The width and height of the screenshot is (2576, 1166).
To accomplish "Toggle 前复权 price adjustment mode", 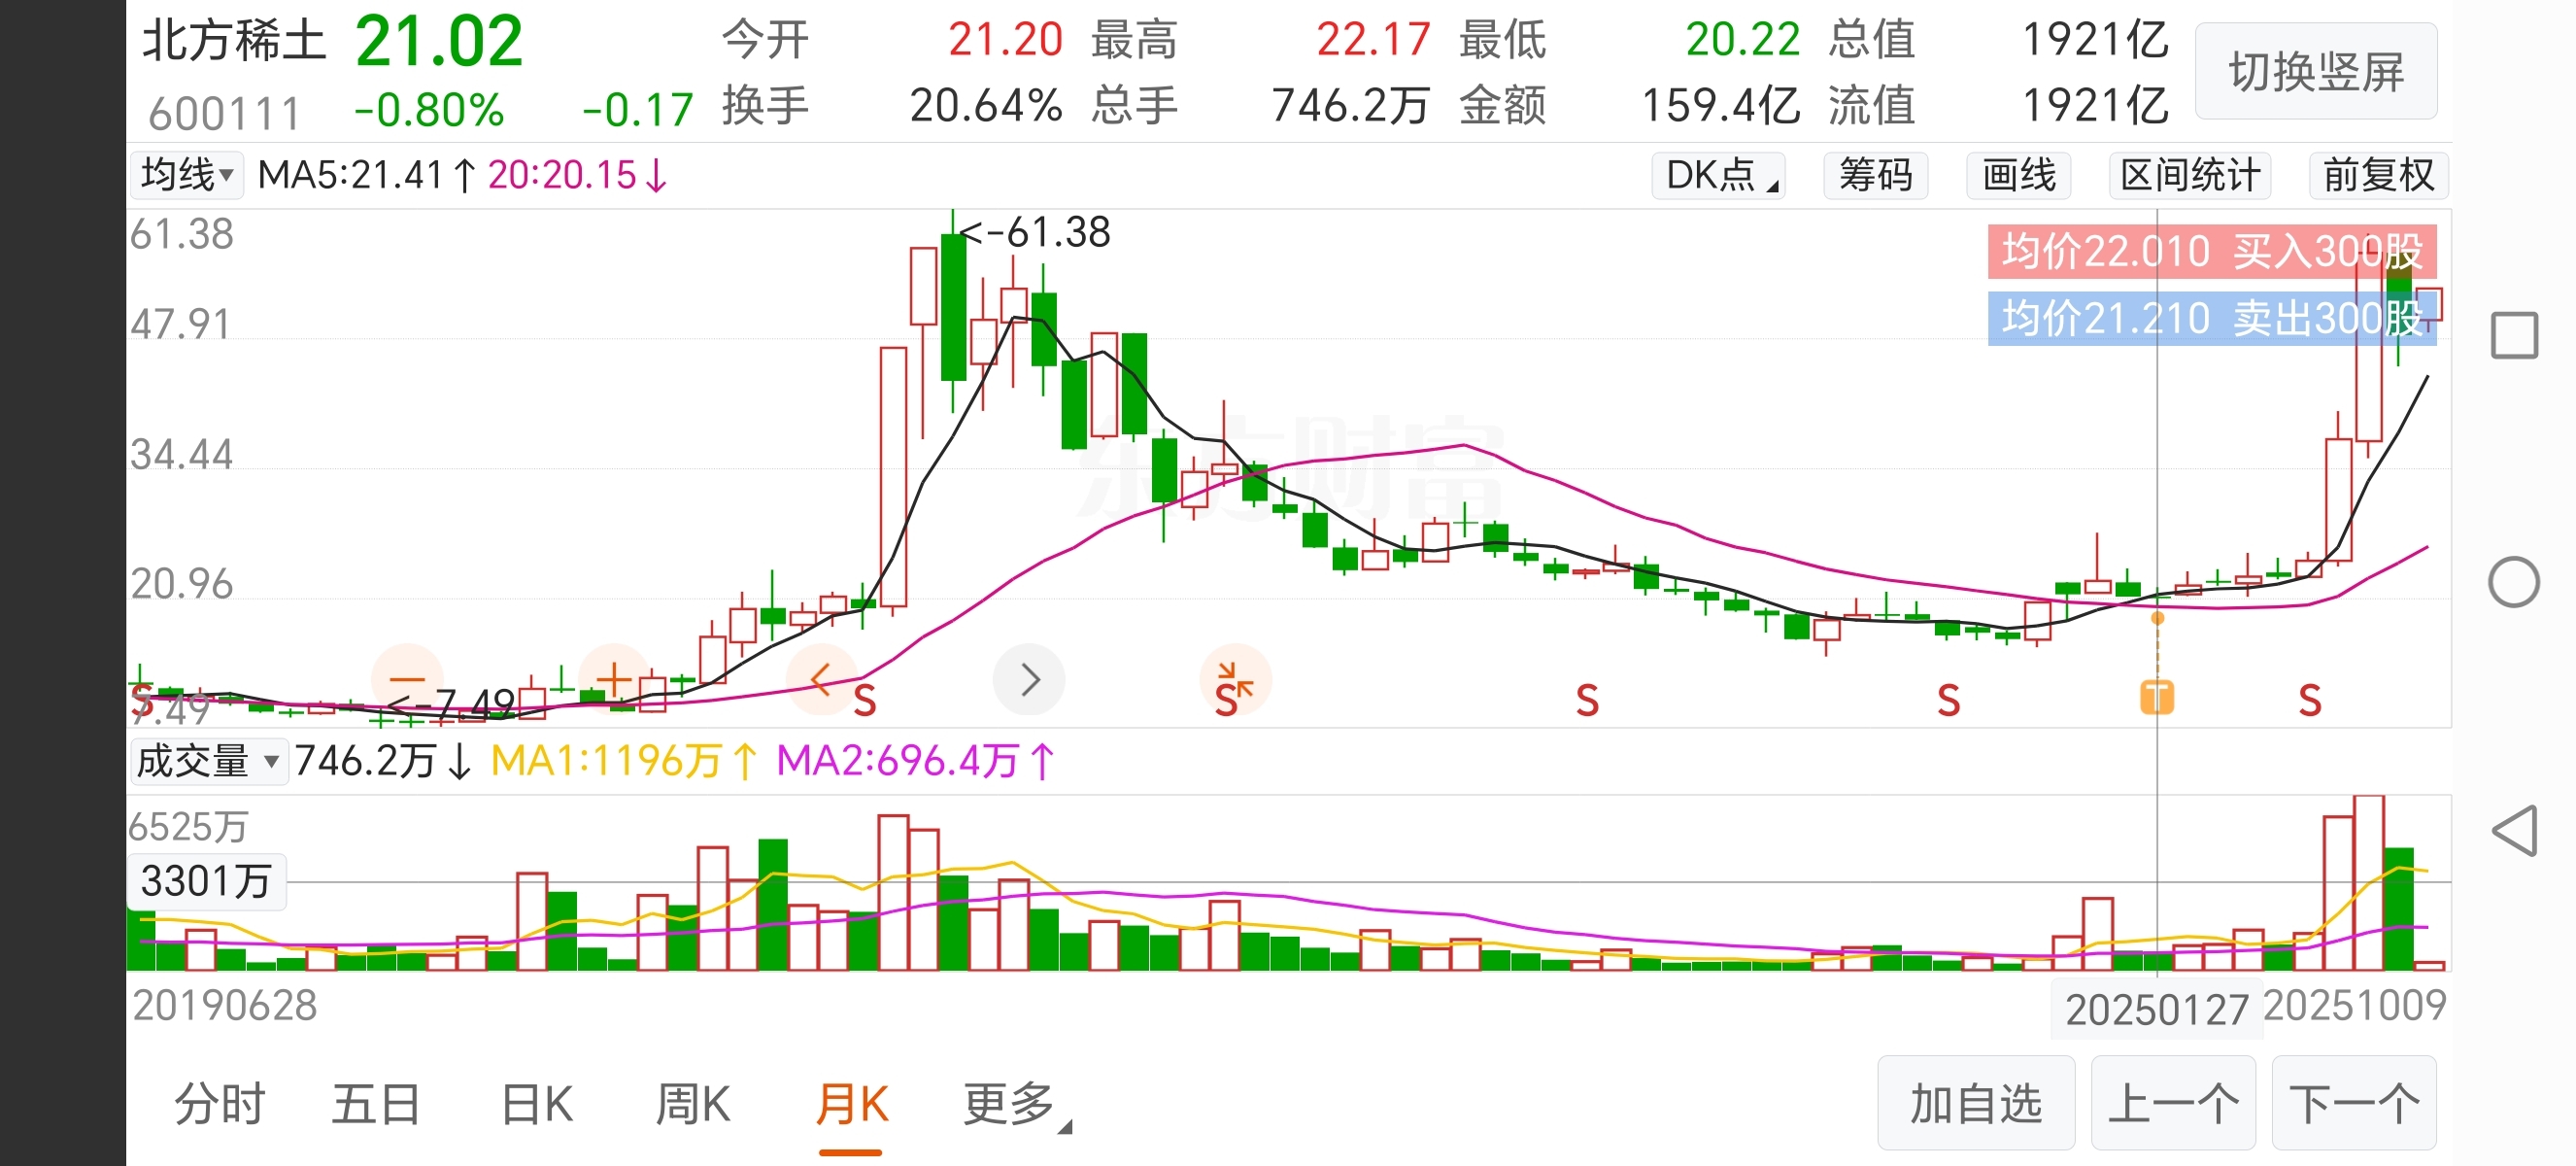I will click(x=2378, y=175).
